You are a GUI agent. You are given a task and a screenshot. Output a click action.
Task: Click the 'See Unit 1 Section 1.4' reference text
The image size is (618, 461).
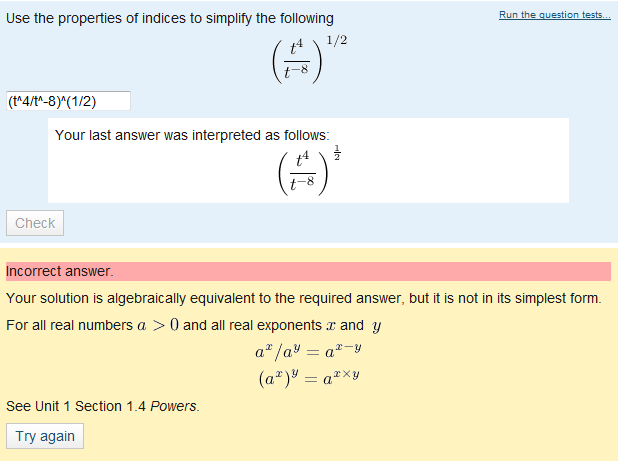76,406
